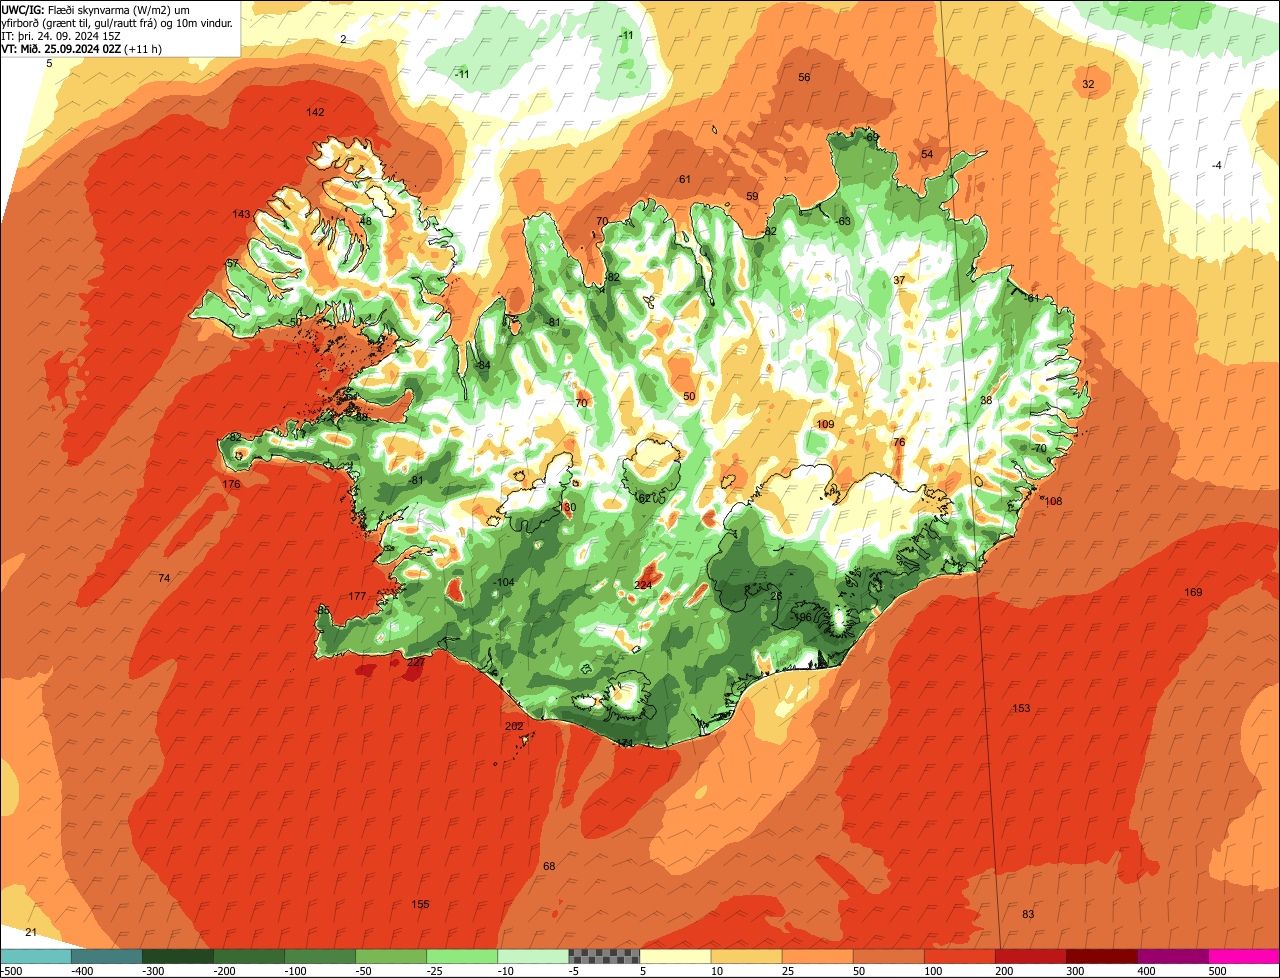Click the map value '21'

pos(31,933)
